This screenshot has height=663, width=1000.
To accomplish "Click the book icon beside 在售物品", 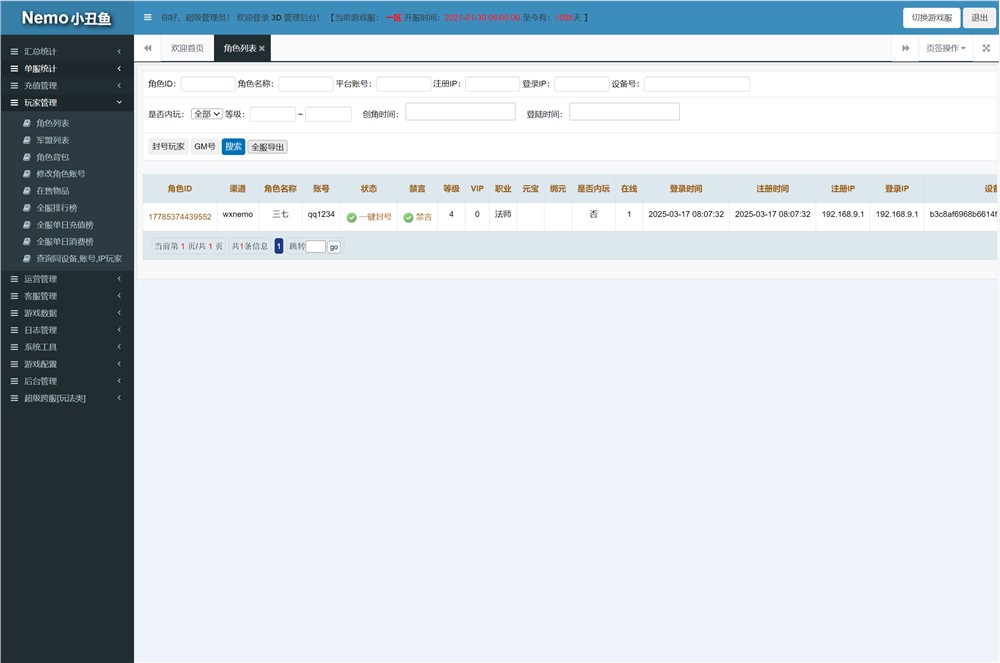I will [26, 191].
